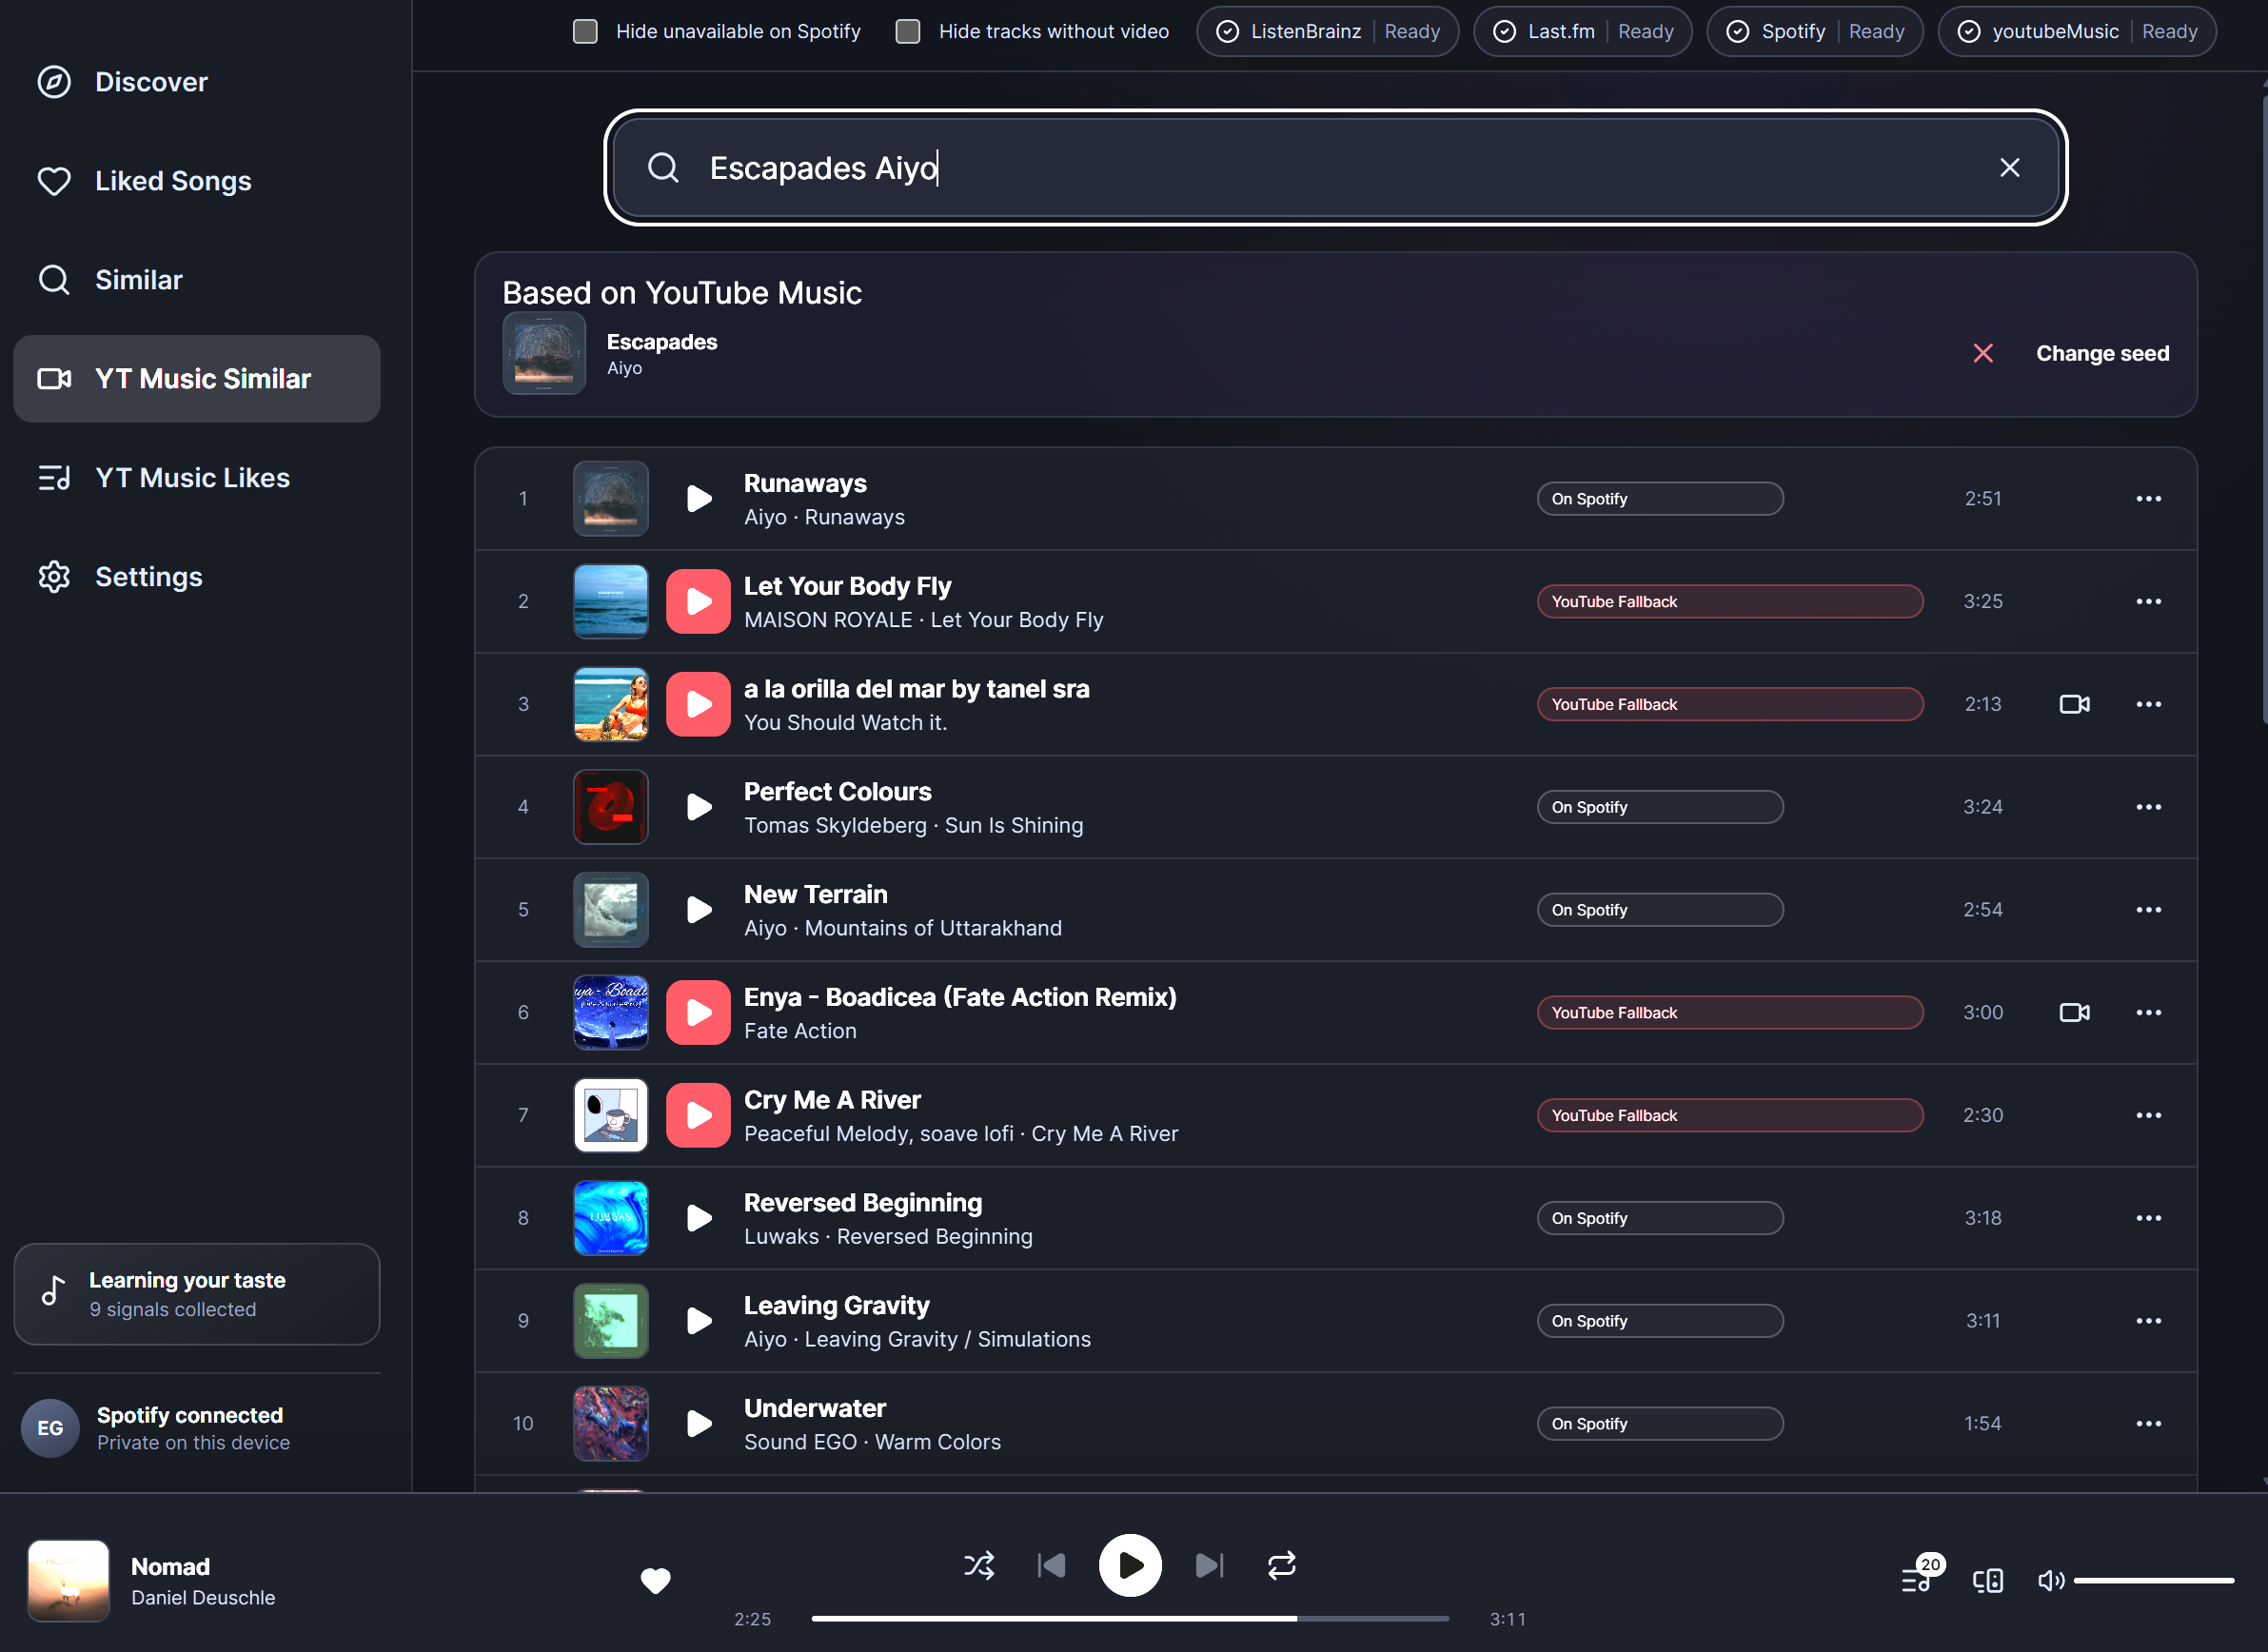This screenshot has width=2268, height=1652.
Task: Click the Last.fm Ready status chip
Action: (1583, 32)
